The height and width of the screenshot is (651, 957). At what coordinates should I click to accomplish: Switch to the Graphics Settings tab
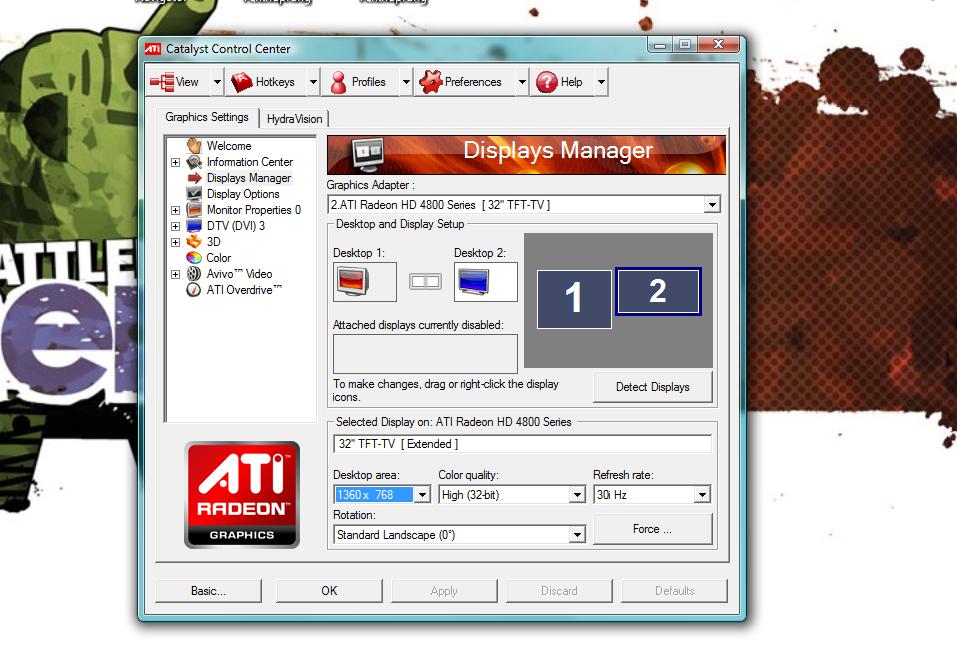[x=207, y=117]
